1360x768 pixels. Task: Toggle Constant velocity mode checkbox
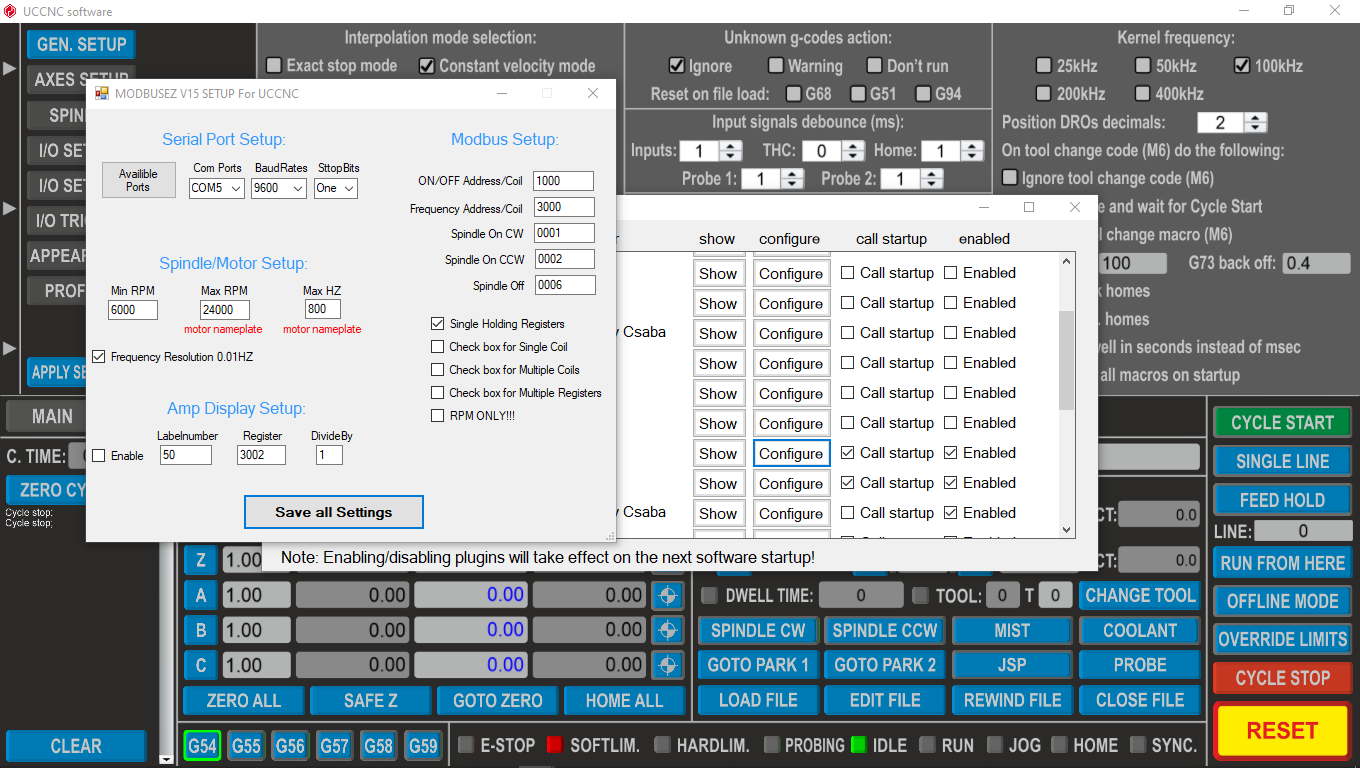pyautogui.click(x=427, y=66)
